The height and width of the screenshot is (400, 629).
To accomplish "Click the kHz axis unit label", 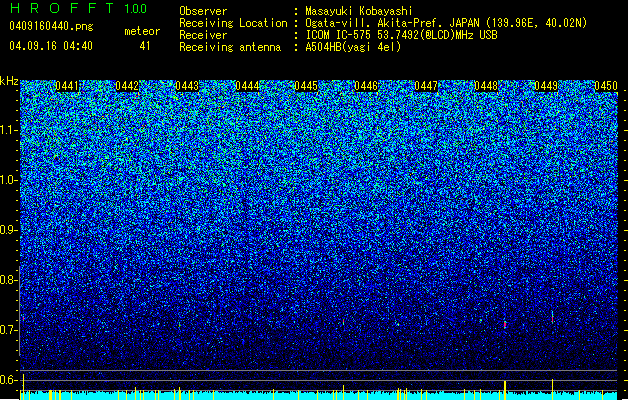I will pos(9,81).
